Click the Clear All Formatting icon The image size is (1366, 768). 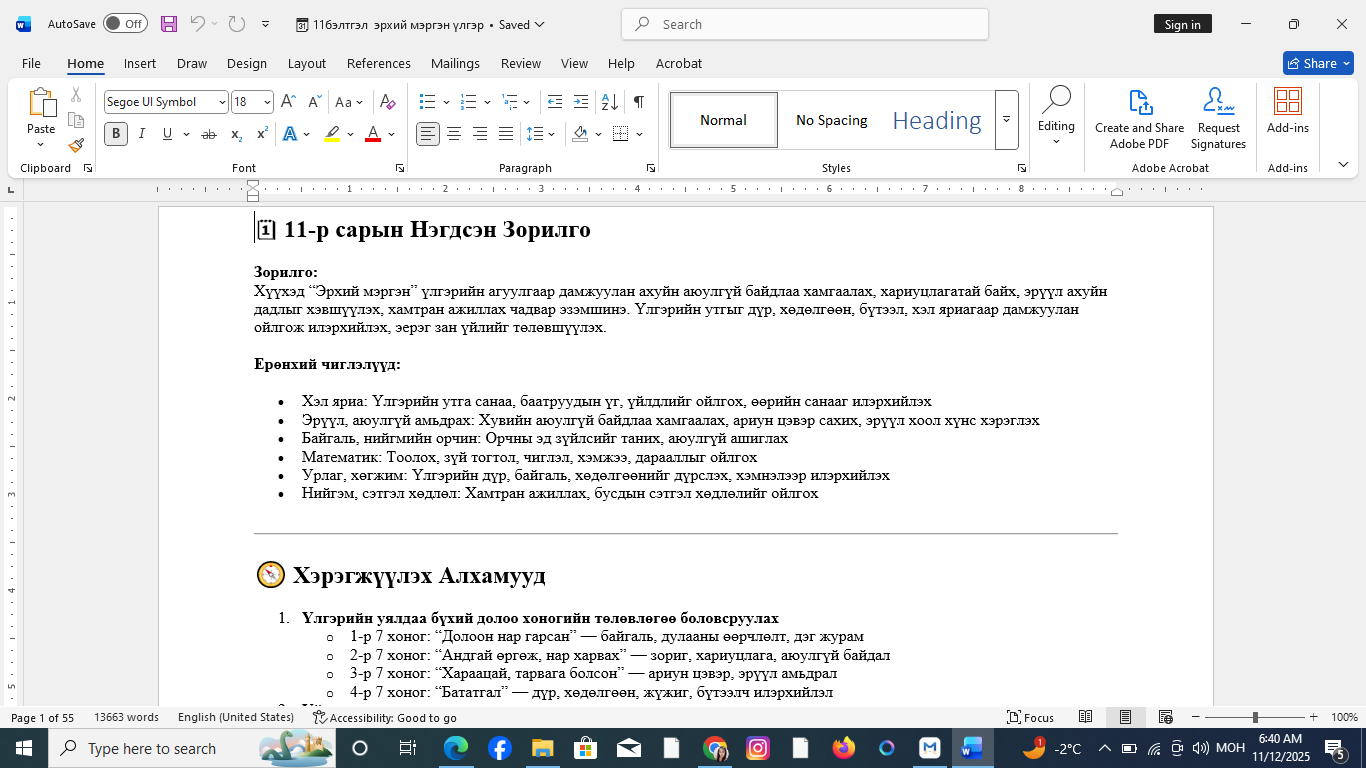coord(388,102)
